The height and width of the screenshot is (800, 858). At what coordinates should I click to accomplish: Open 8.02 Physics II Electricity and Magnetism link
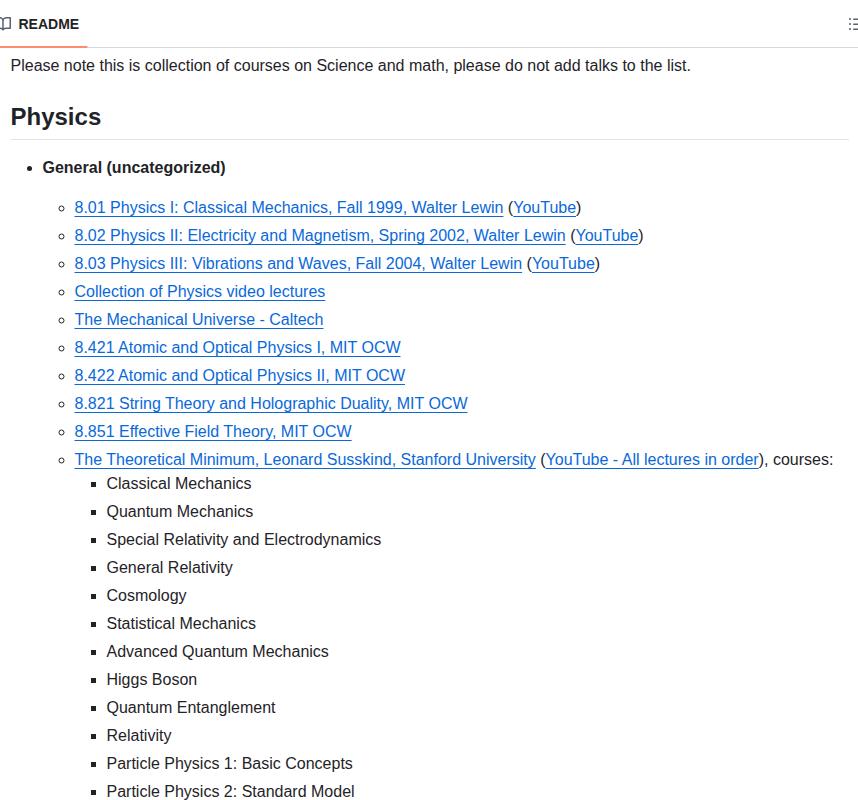(x=320, y=236)
